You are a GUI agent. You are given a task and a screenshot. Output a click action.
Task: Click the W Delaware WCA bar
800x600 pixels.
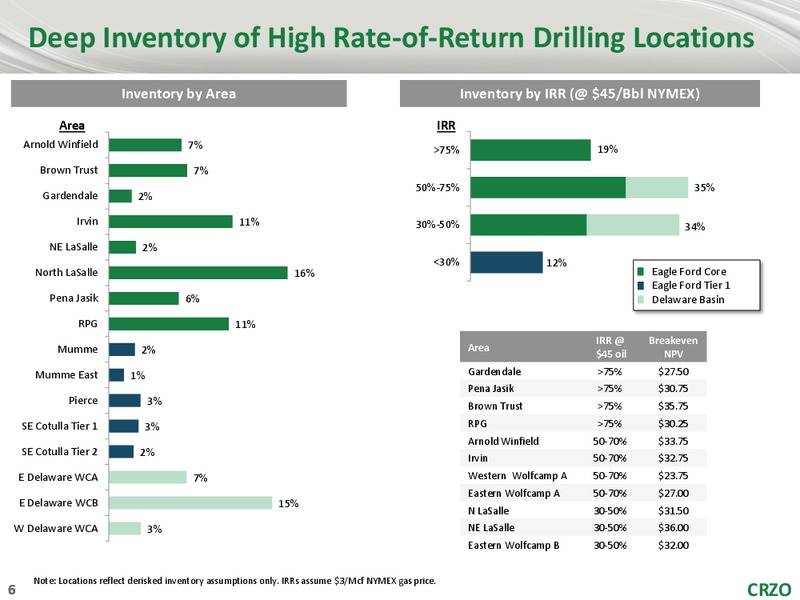pyautogui.click(x=124, y=528)
